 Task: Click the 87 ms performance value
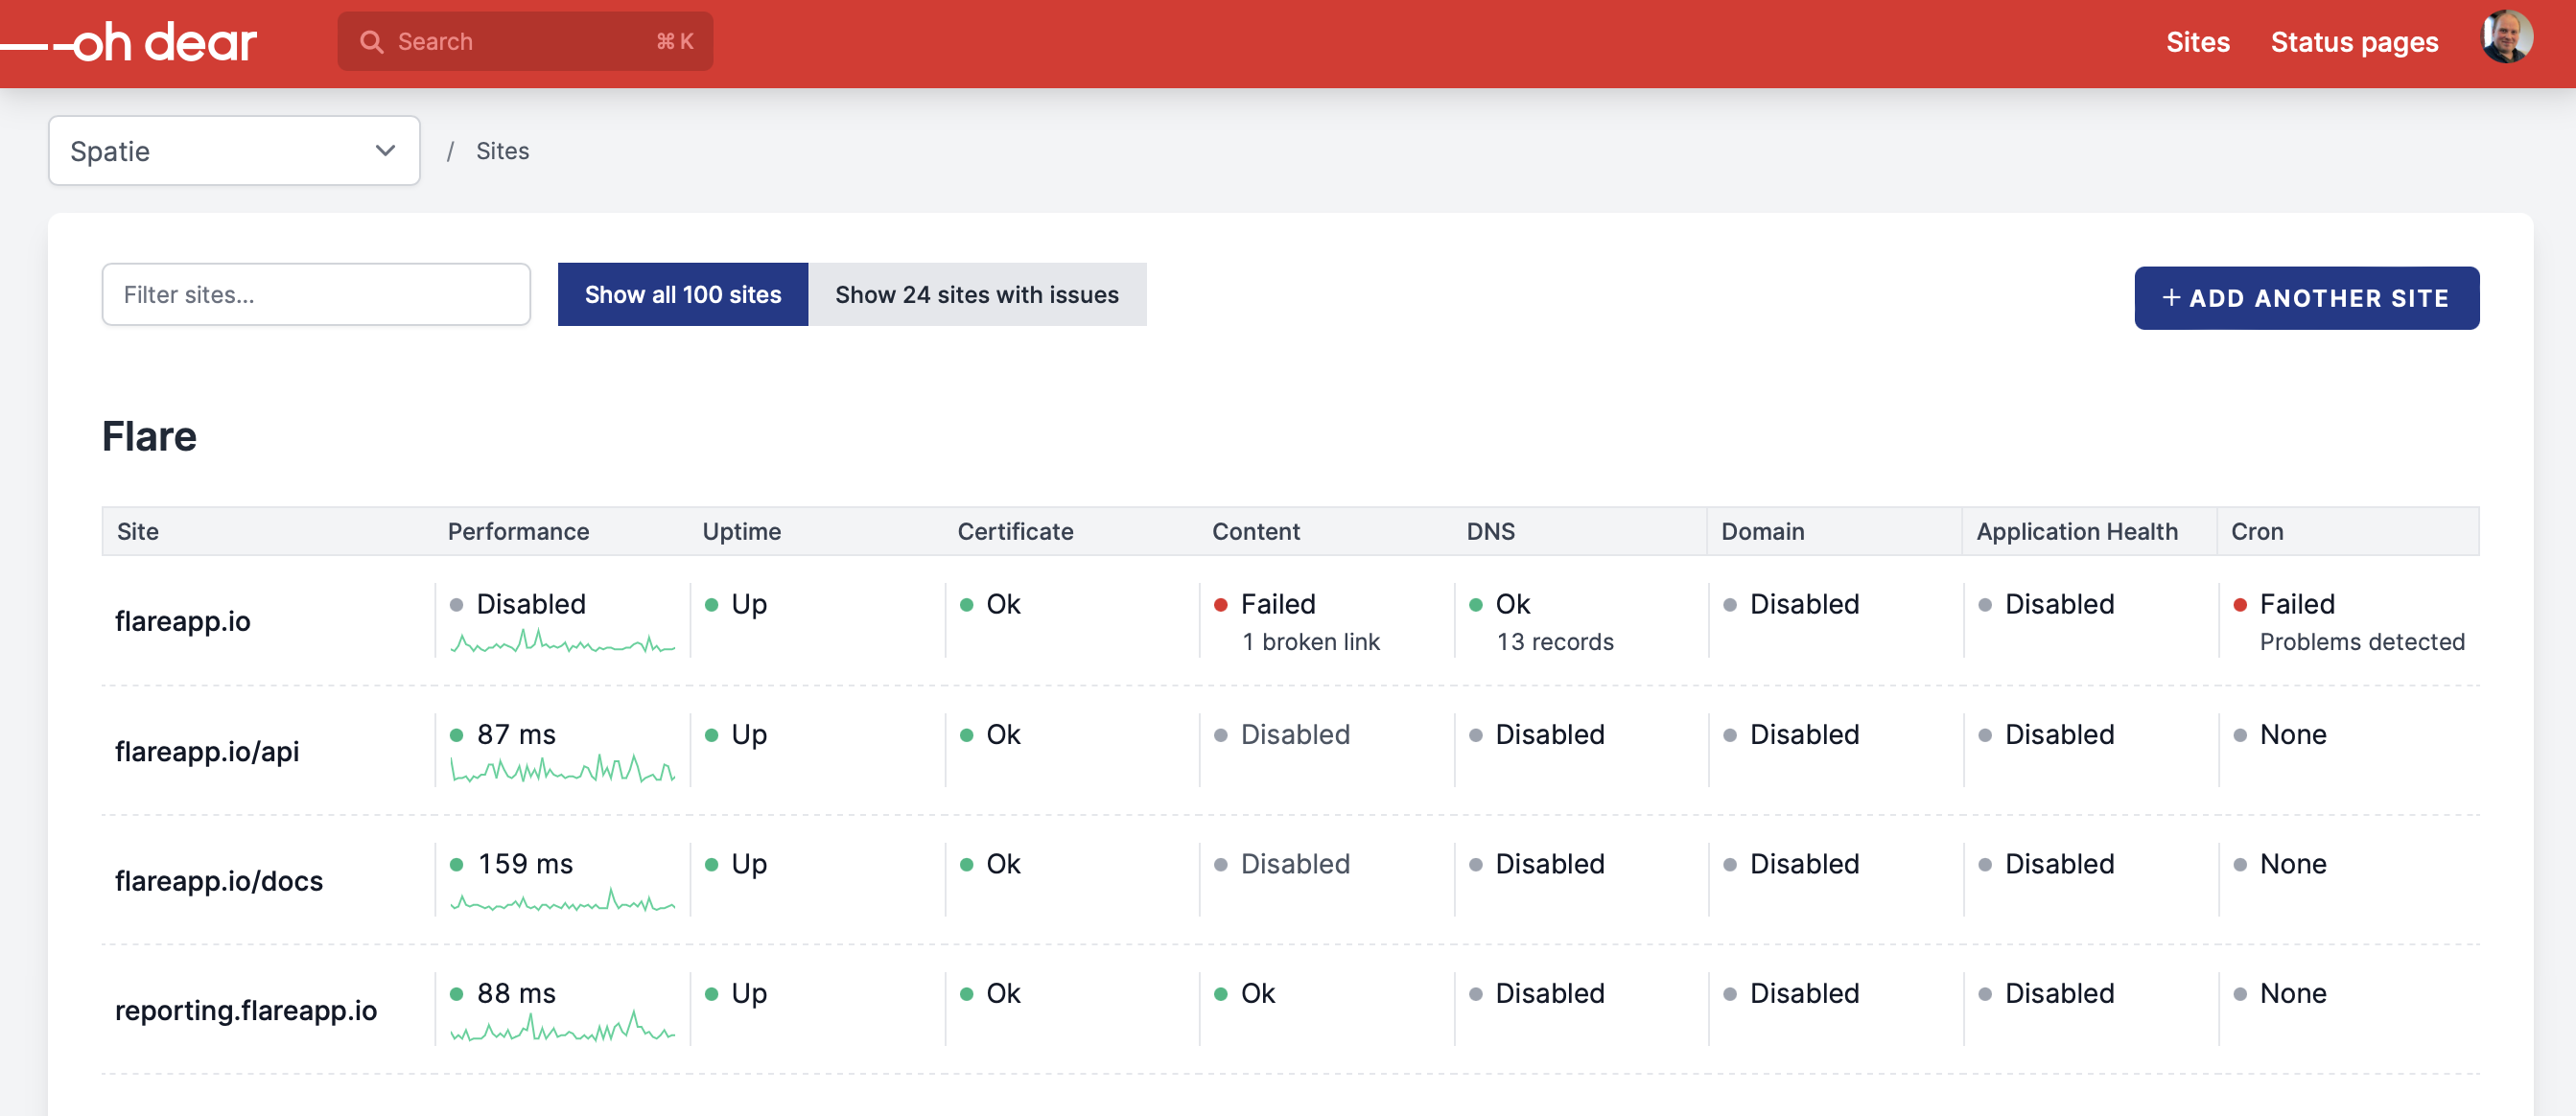click(x=516, y=734)
